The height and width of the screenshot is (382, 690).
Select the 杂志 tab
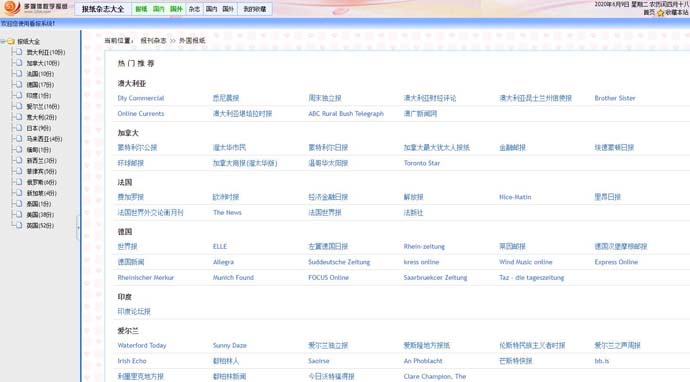click(x=195, y=9)
